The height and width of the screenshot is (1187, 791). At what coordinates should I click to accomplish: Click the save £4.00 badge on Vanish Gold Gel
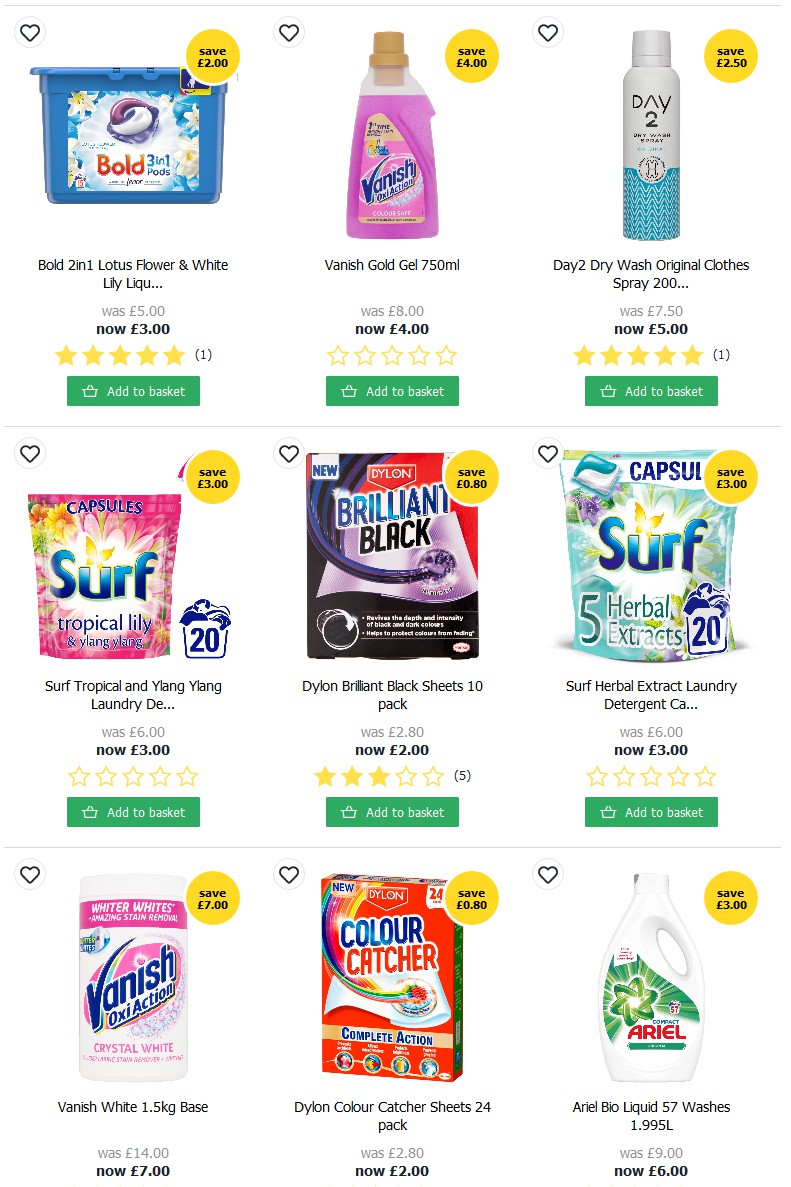click(472, 57)
